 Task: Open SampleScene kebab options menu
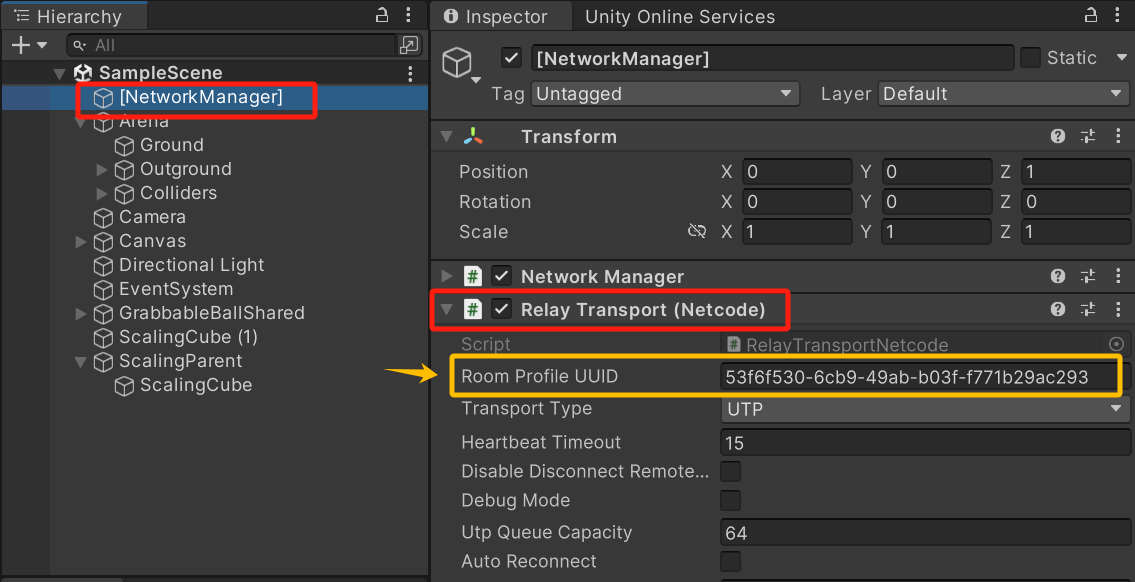pos(410,73)
